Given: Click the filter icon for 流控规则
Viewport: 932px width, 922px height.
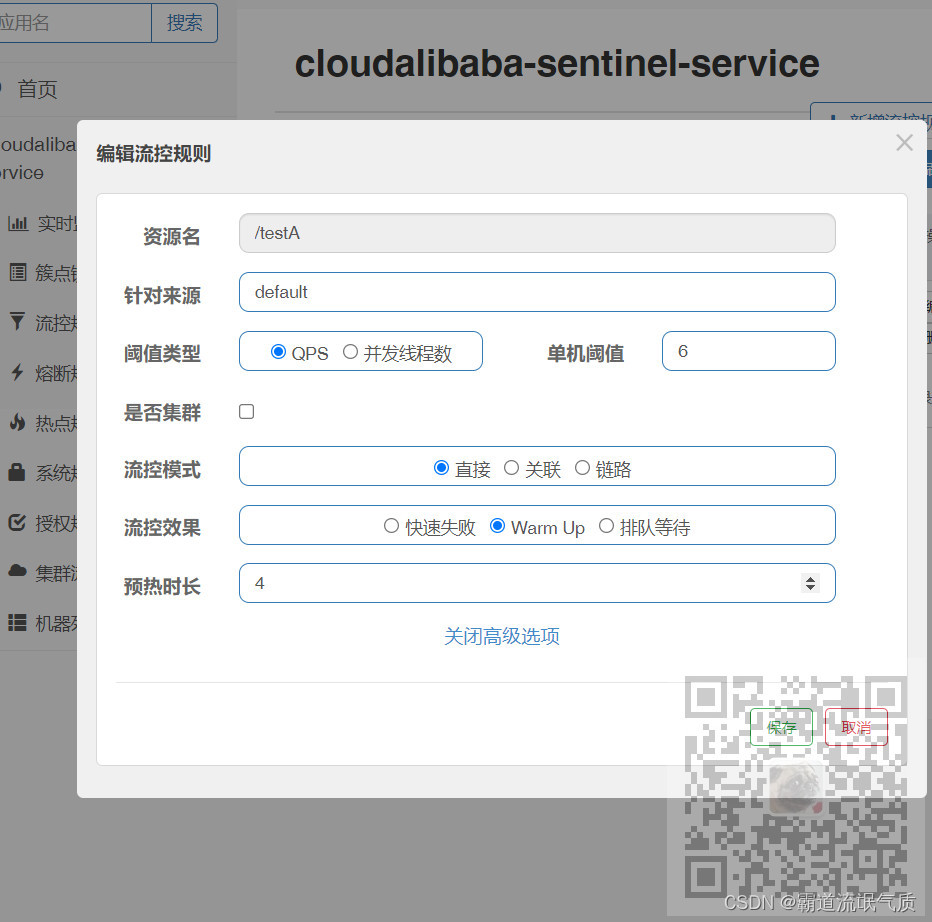Looking at the screenshot, I should (17, 322).
